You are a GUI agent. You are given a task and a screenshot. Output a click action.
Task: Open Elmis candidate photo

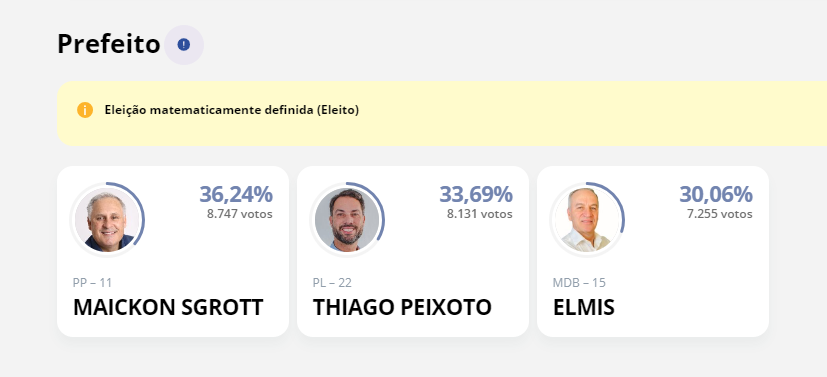[587, 219]
